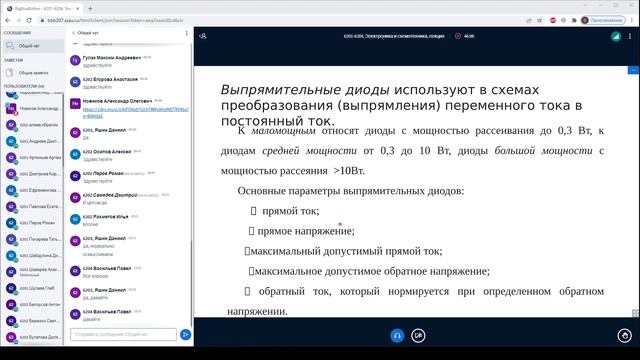Raise hand with the bottom-right hand button
Screen dimensions: 640x360
coord(624,336)
